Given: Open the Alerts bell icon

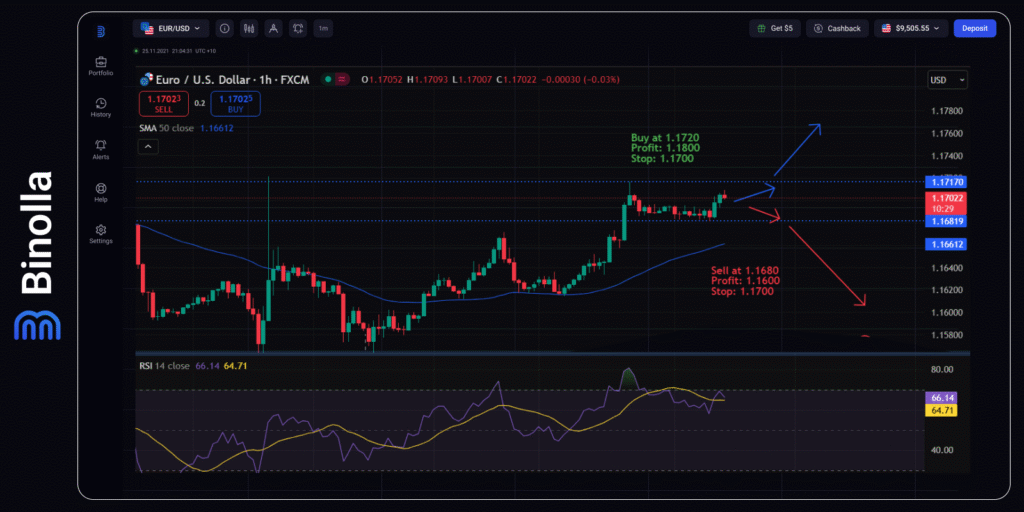Looking at the screenshot, I should [x=100, y=145].
